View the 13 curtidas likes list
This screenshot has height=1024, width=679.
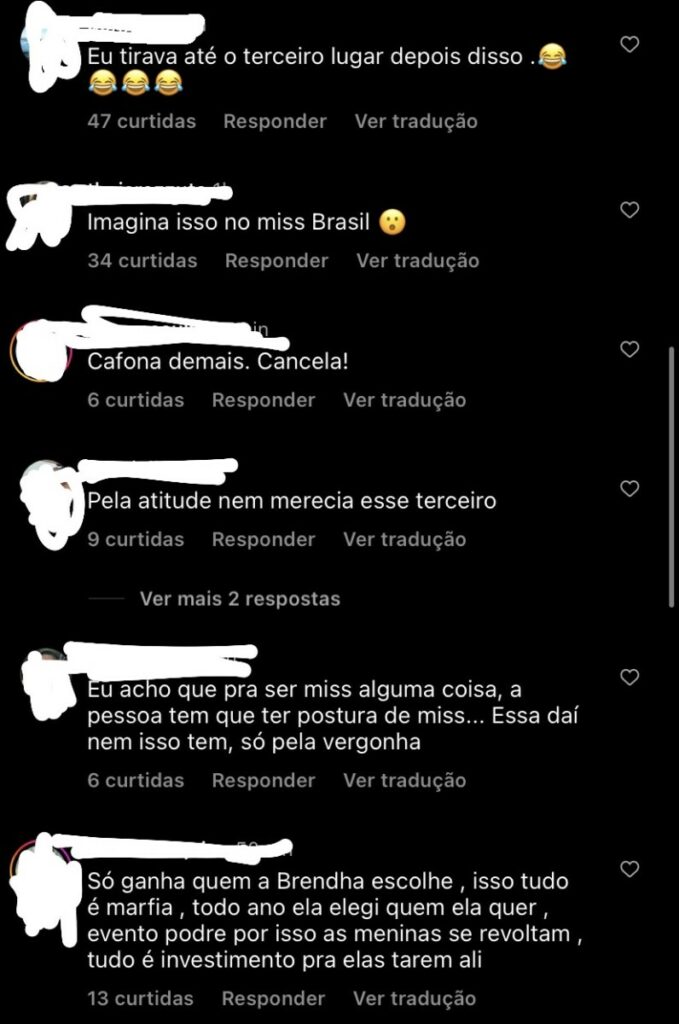[140, 999]
